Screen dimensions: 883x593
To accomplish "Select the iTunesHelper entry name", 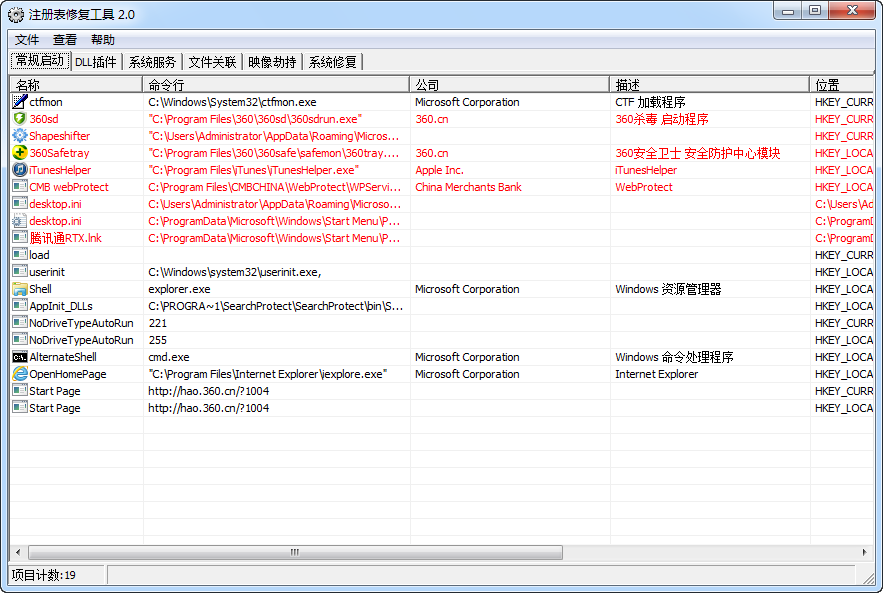I will point(60,170).
